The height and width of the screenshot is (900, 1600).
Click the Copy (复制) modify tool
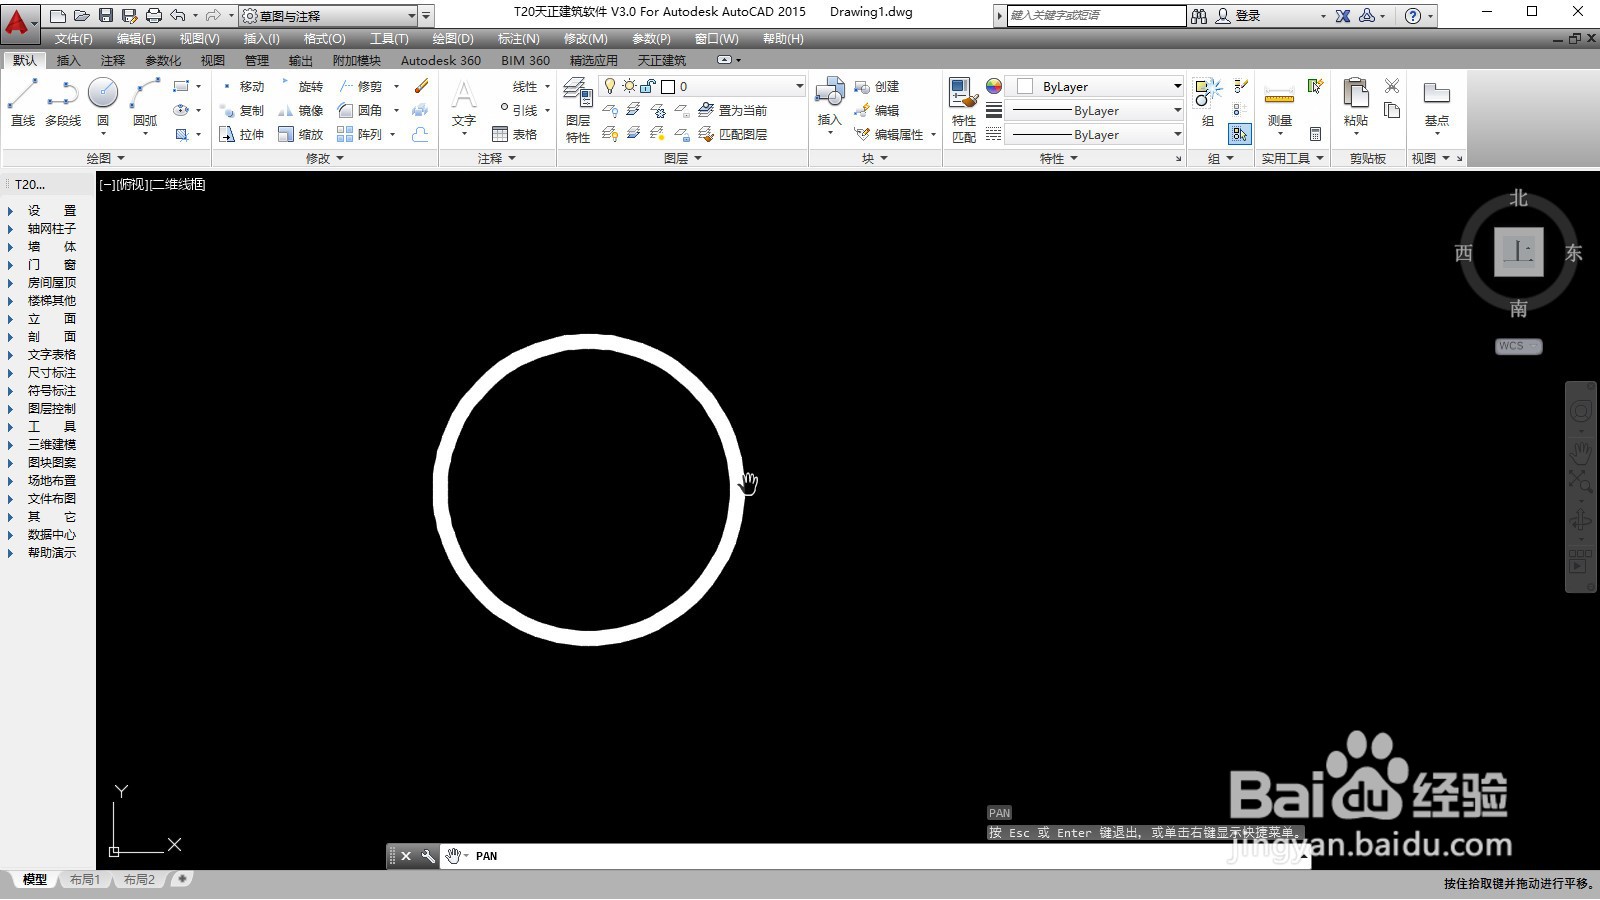point(242,111)
